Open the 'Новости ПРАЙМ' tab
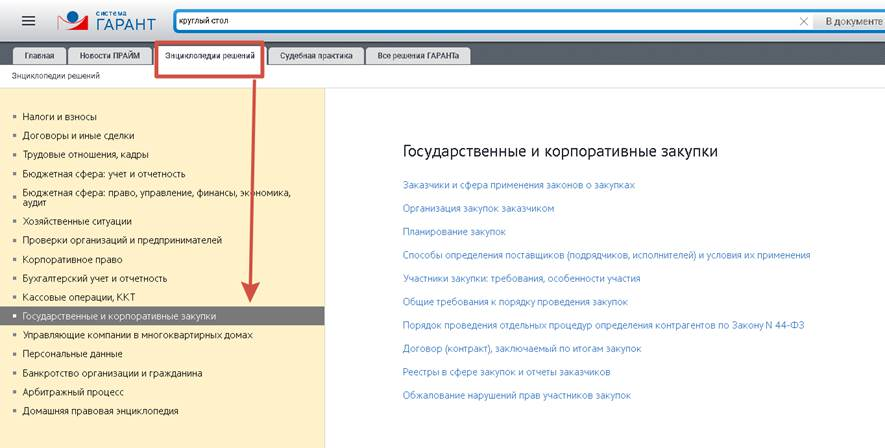 coord(111,56)
